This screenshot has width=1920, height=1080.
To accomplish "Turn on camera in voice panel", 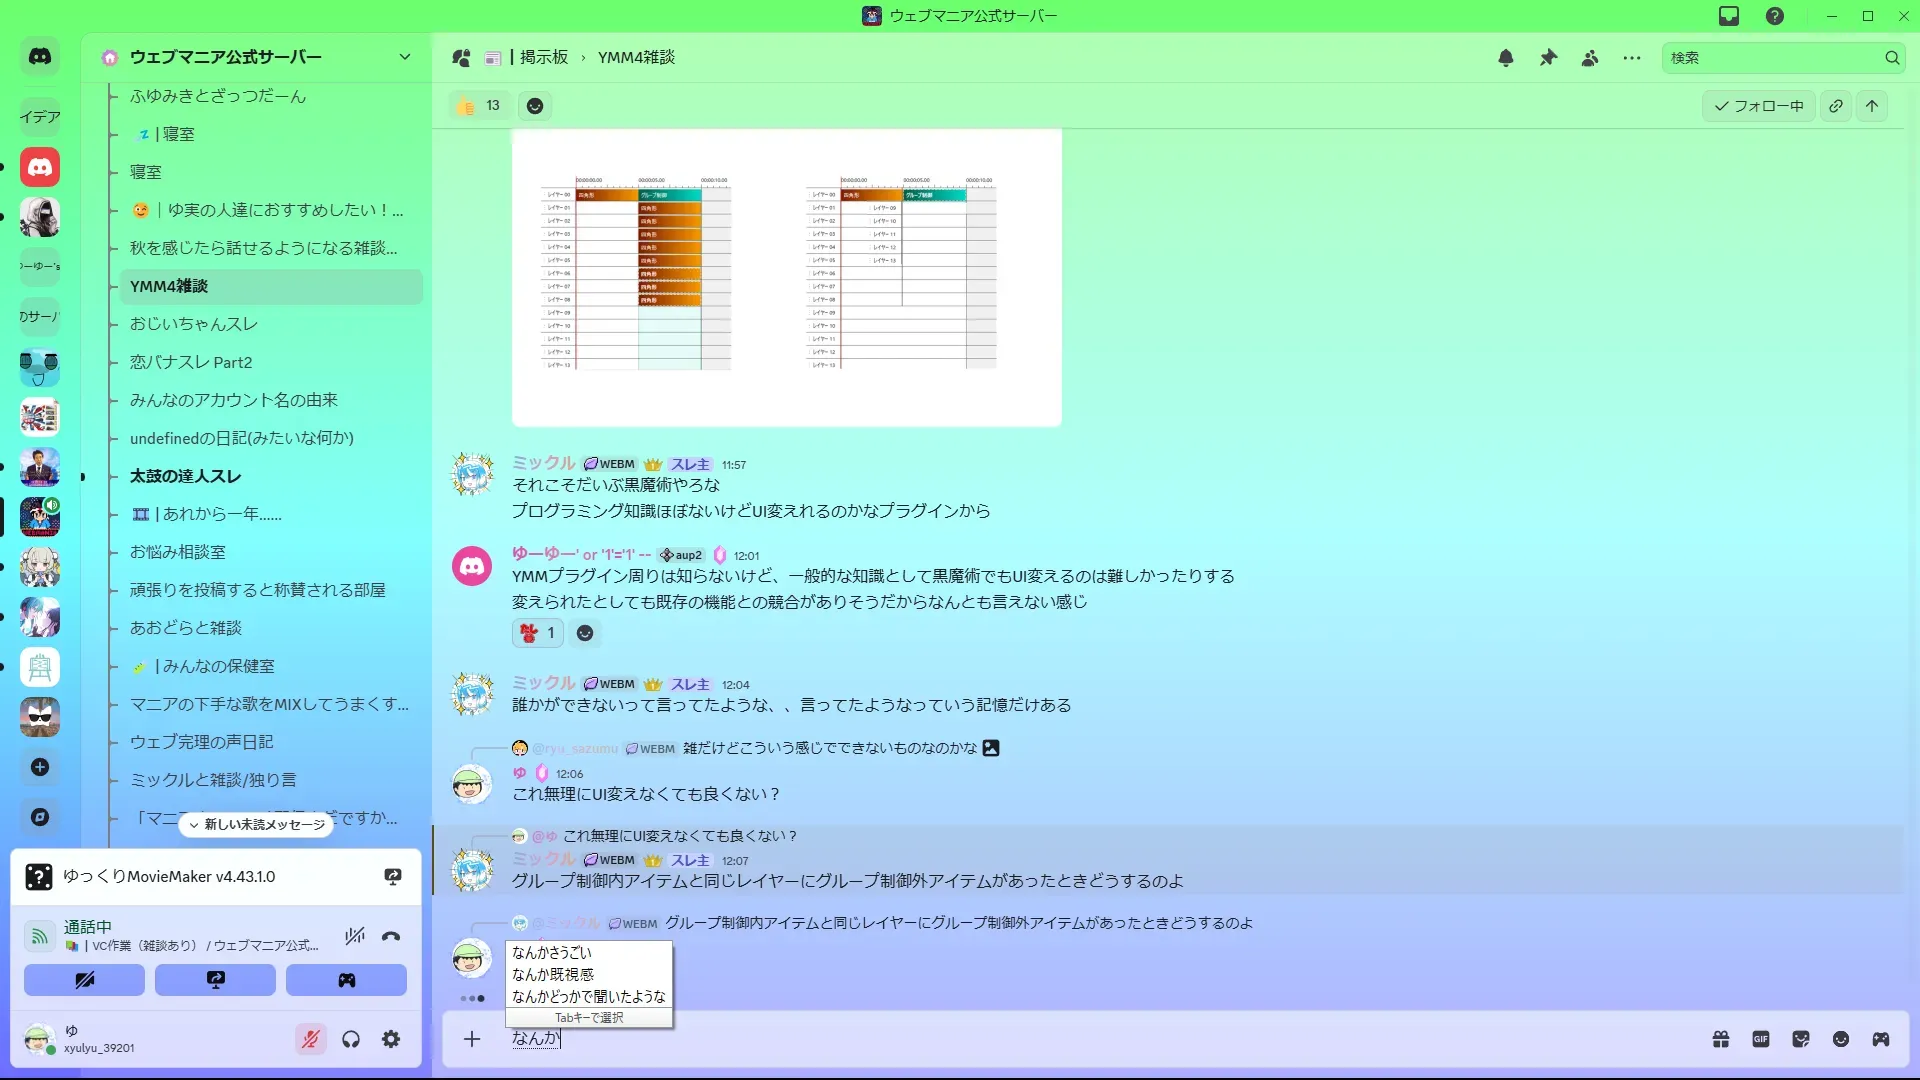I will pyautogui.click(x=84, y=980).
